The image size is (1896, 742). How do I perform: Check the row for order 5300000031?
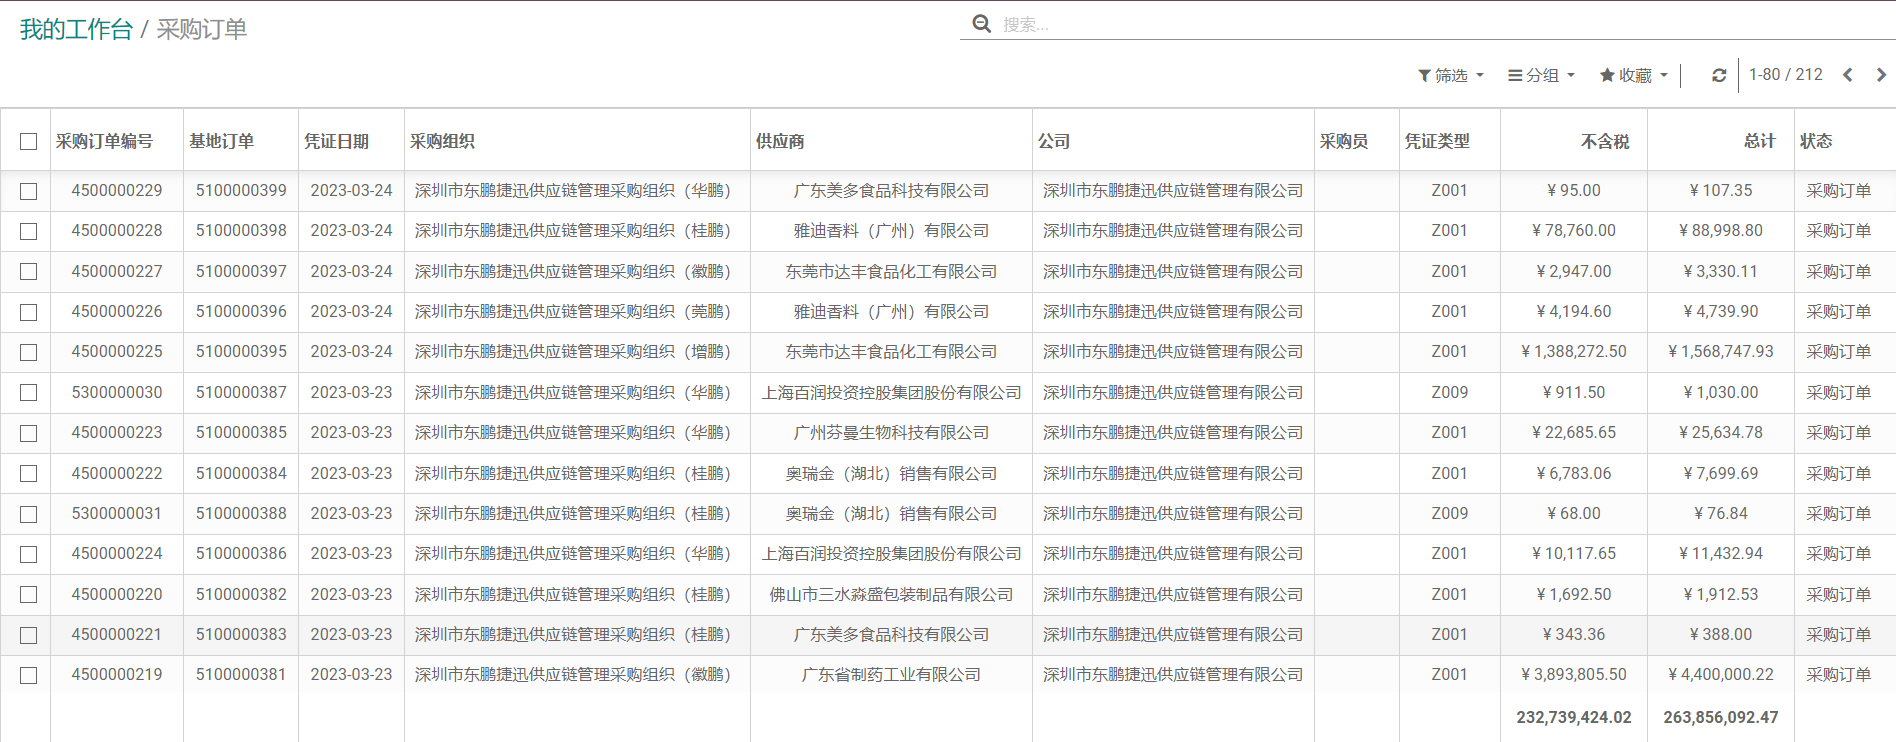29,514
